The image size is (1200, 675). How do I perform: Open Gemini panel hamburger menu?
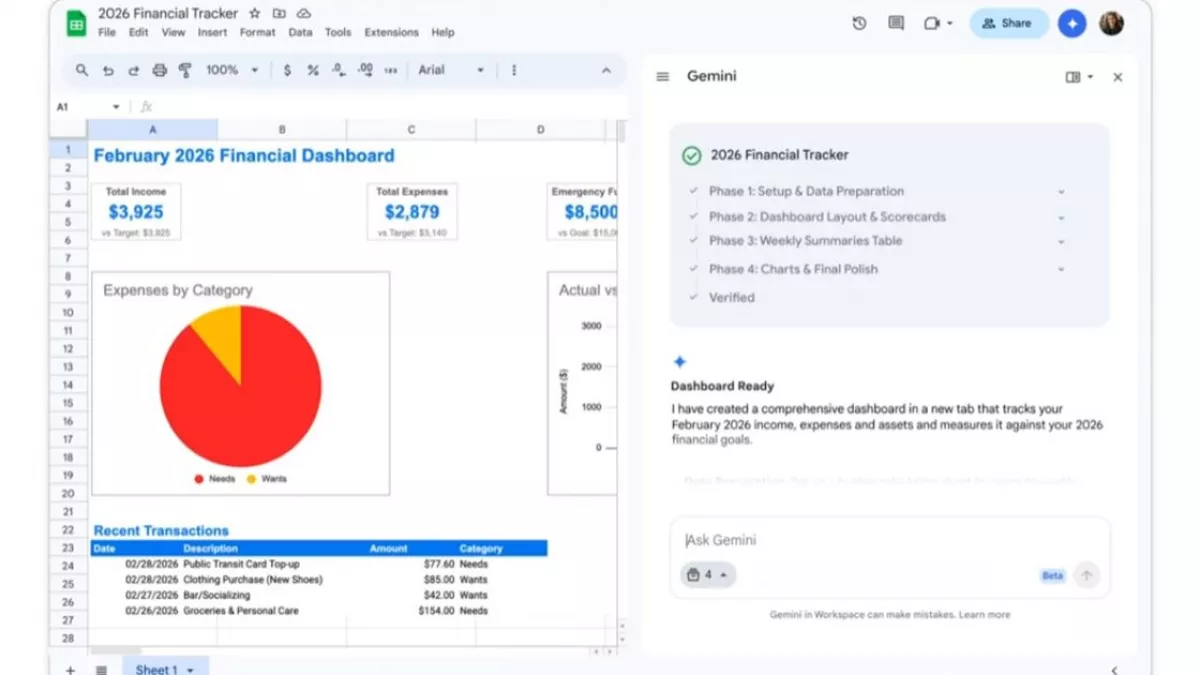[x=662, y=77]
